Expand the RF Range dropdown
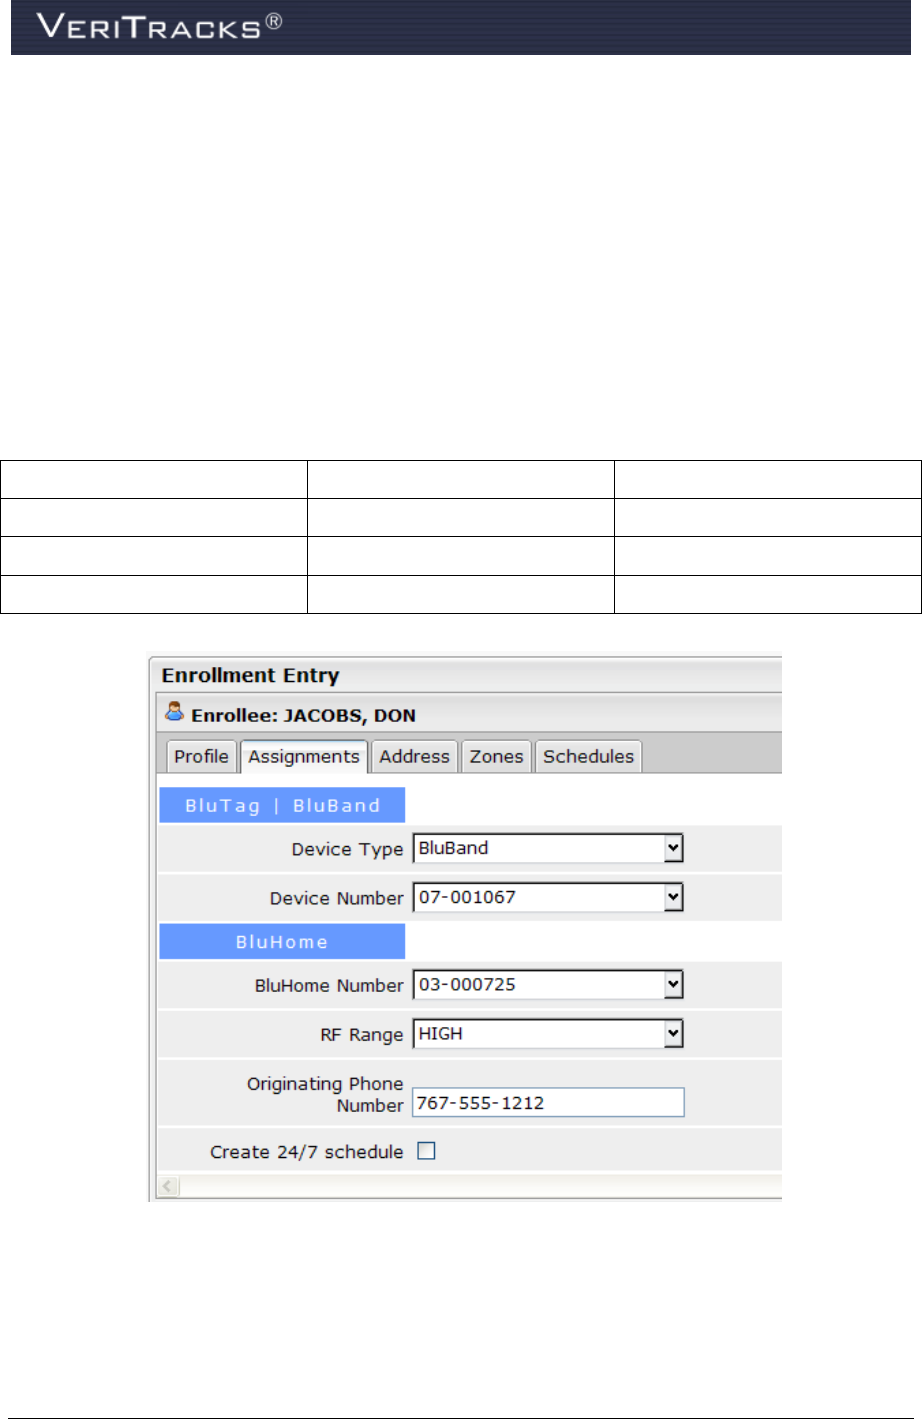922x1419 pixels. (x=548, y=1034)
